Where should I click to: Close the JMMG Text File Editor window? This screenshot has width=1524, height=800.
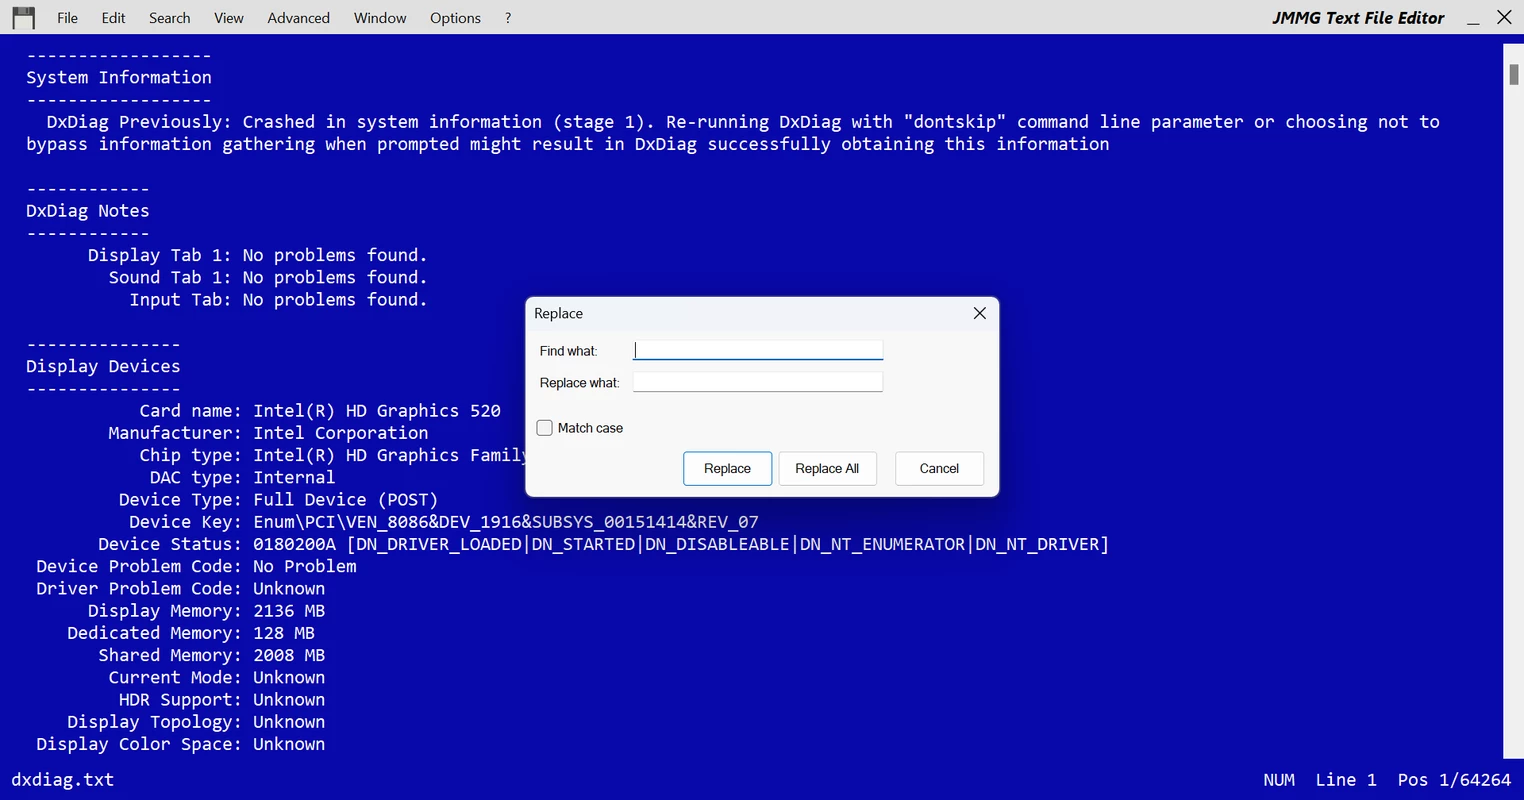1503,17
